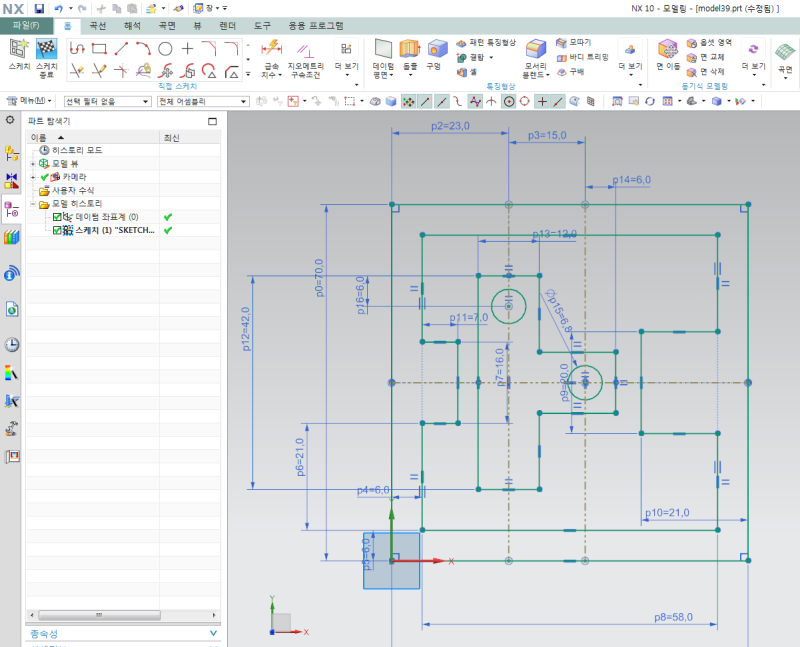Open the History (clock) sidebar tab
Image resolution: width=800 pixels, height=647 pixels.
tap(12, 345)
